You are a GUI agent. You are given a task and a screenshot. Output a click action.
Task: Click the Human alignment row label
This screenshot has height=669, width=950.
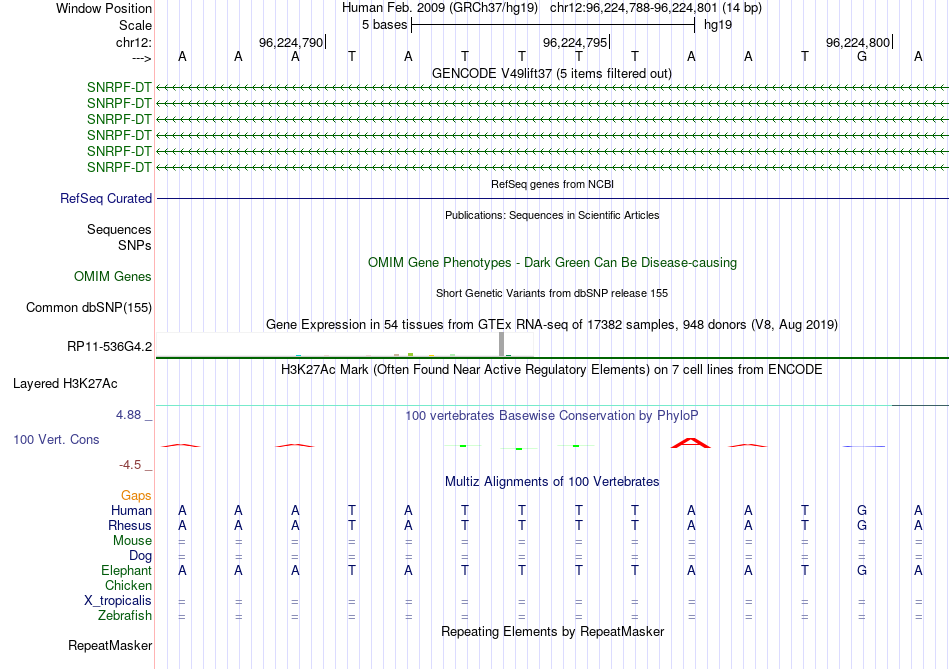131,511
